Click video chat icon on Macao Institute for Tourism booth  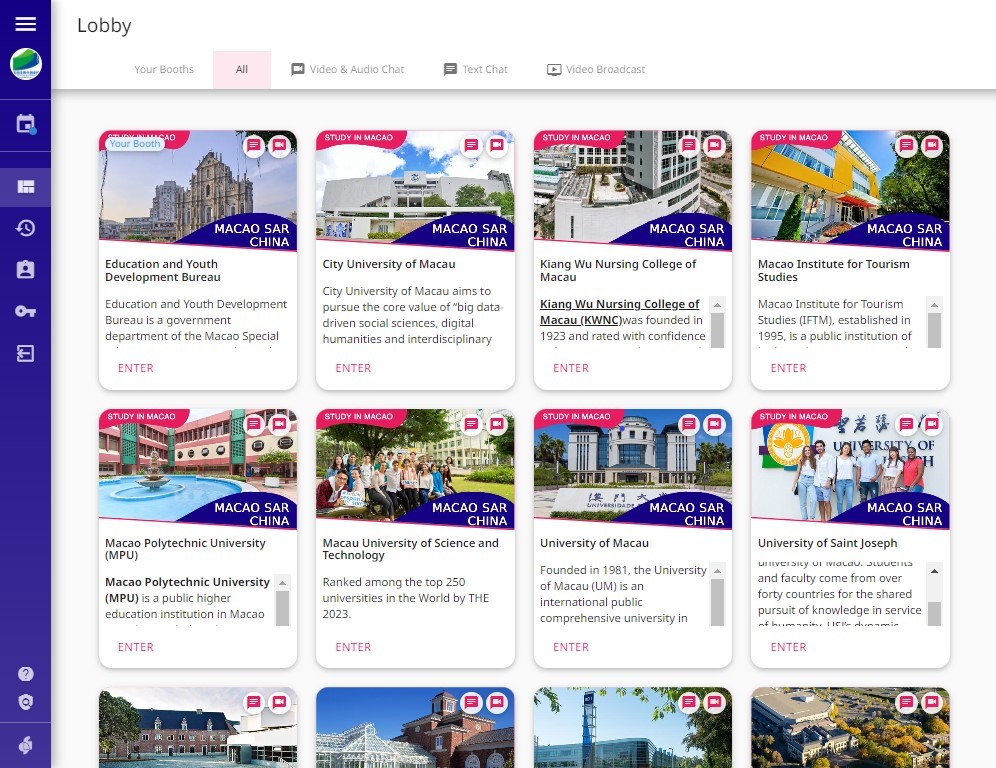(x=932, y=146)
